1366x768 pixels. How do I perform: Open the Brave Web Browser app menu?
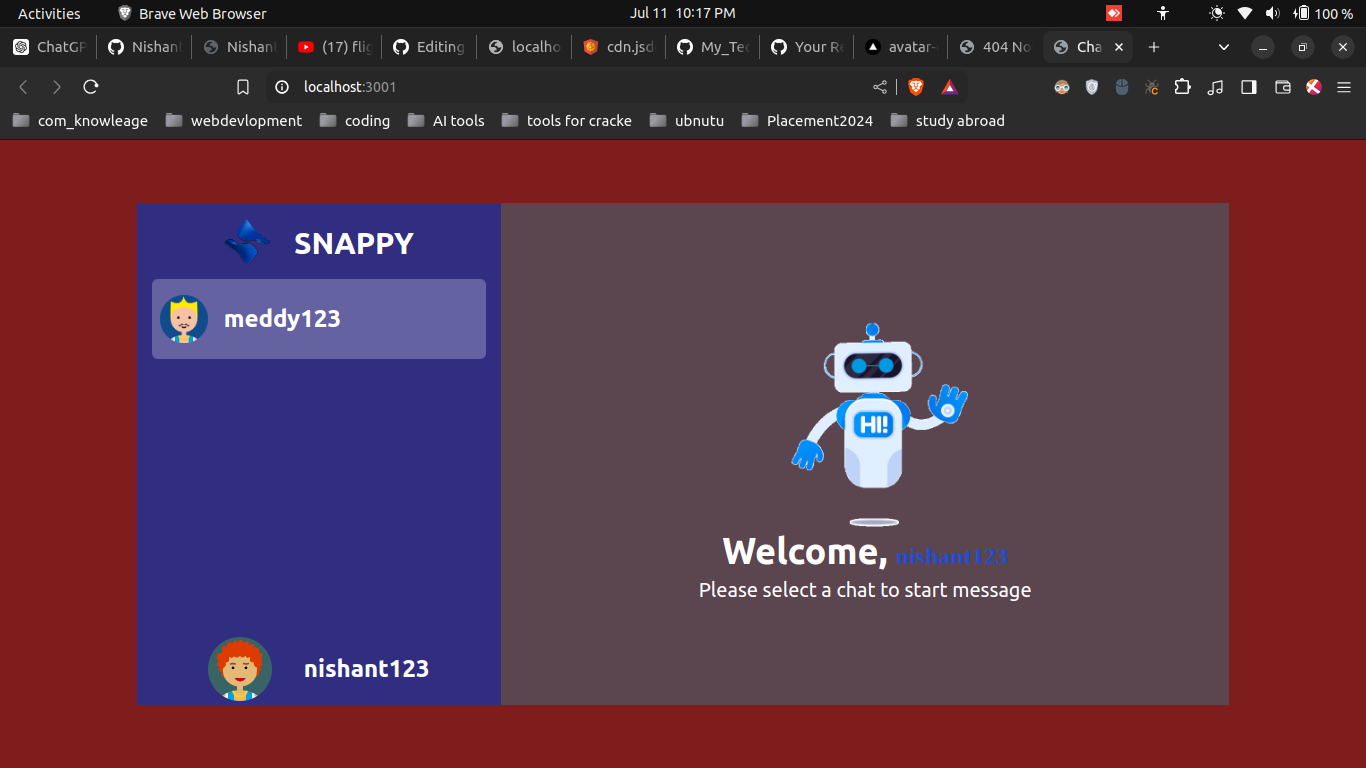coord(192,13)
